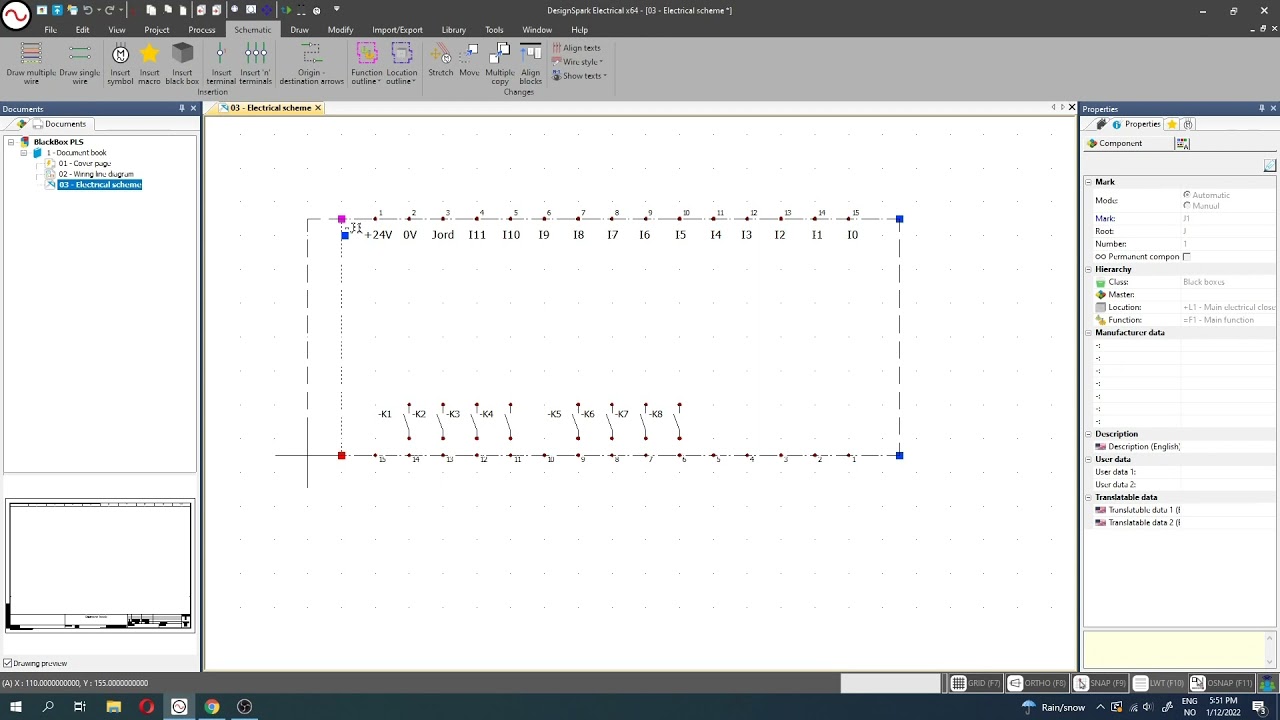
Task: Open Function outline dropdown
Action: pyautogui.click(x=366, y=77)
